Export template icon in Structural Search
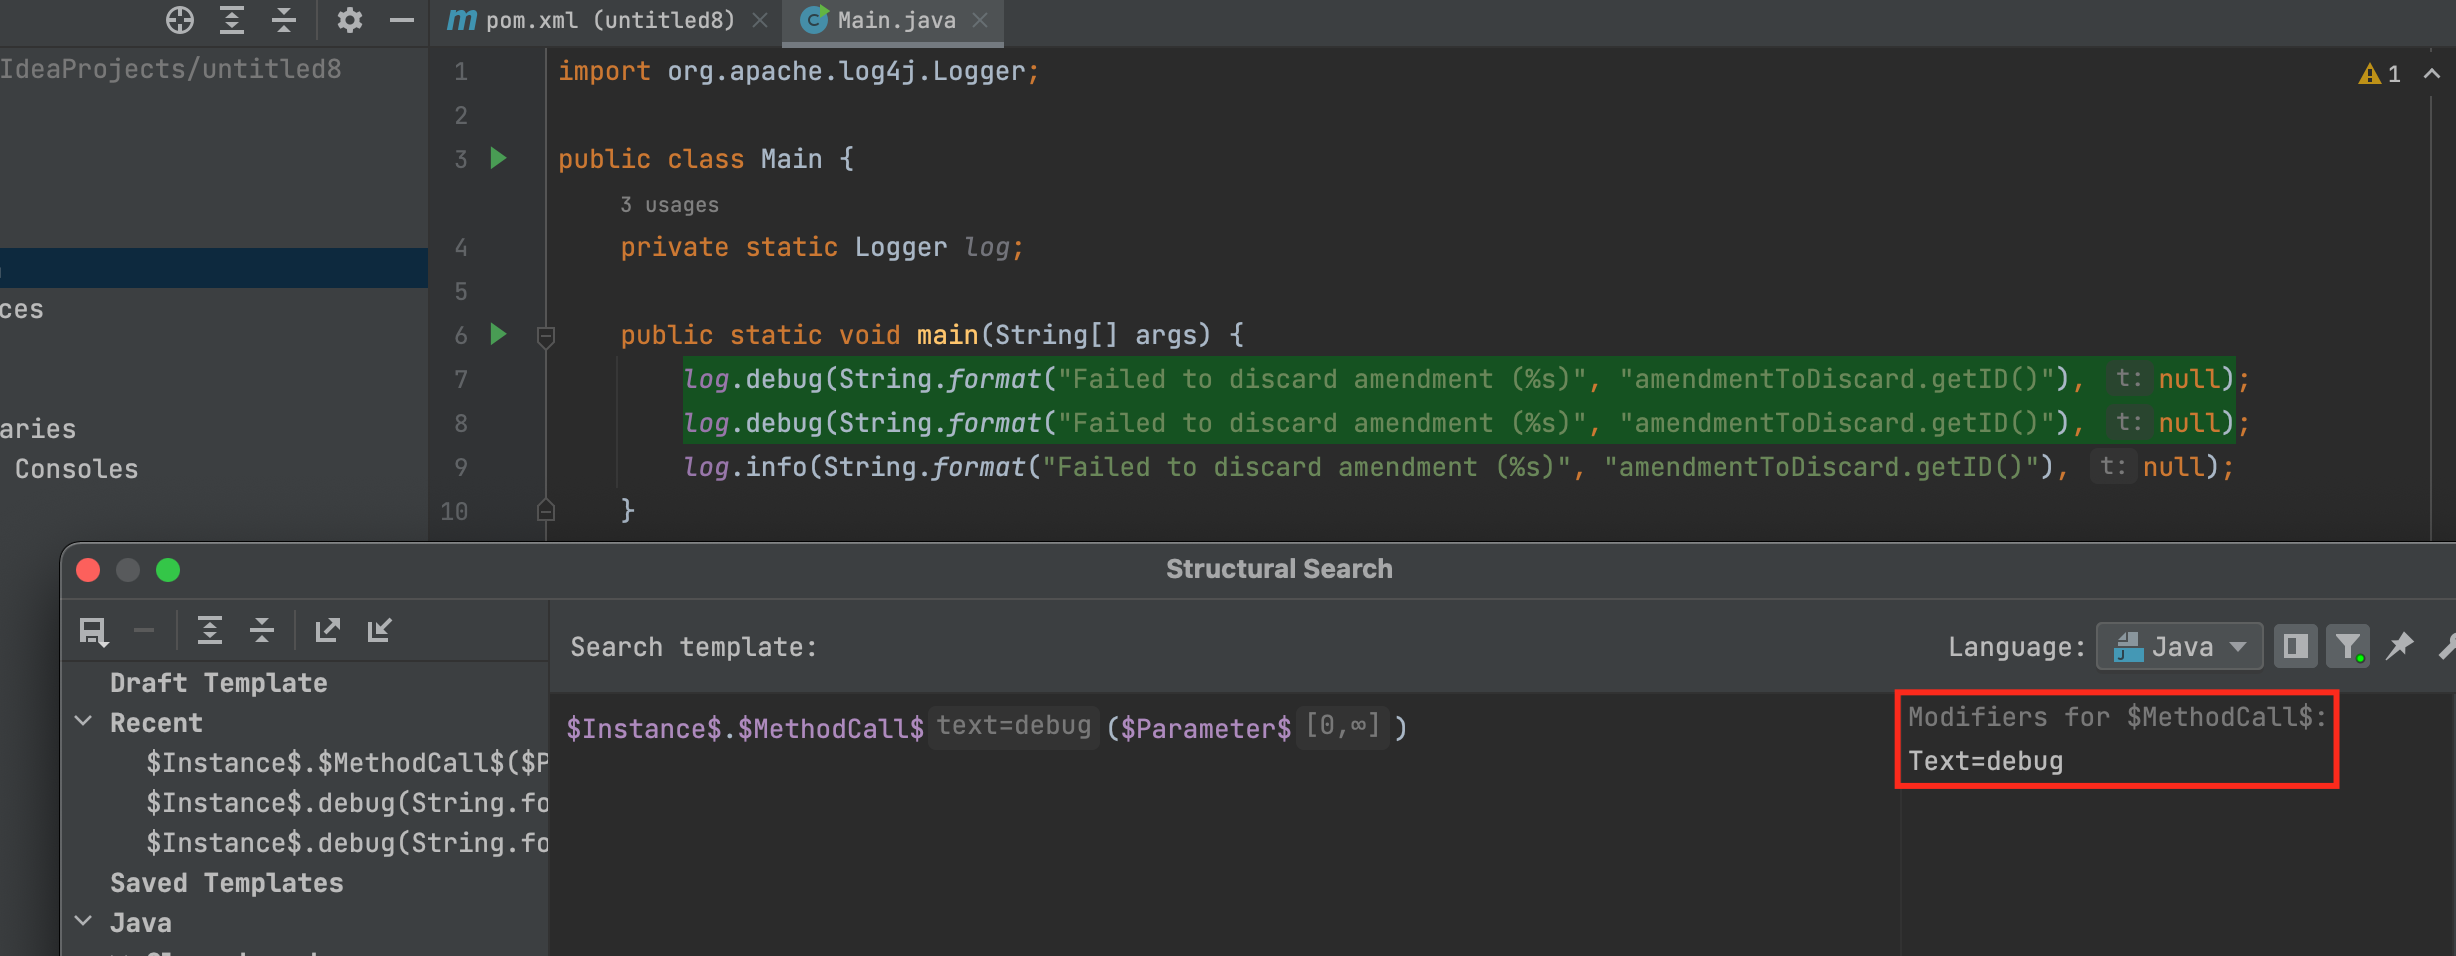Screen dimensions: 2456x956 pos(327,630)
